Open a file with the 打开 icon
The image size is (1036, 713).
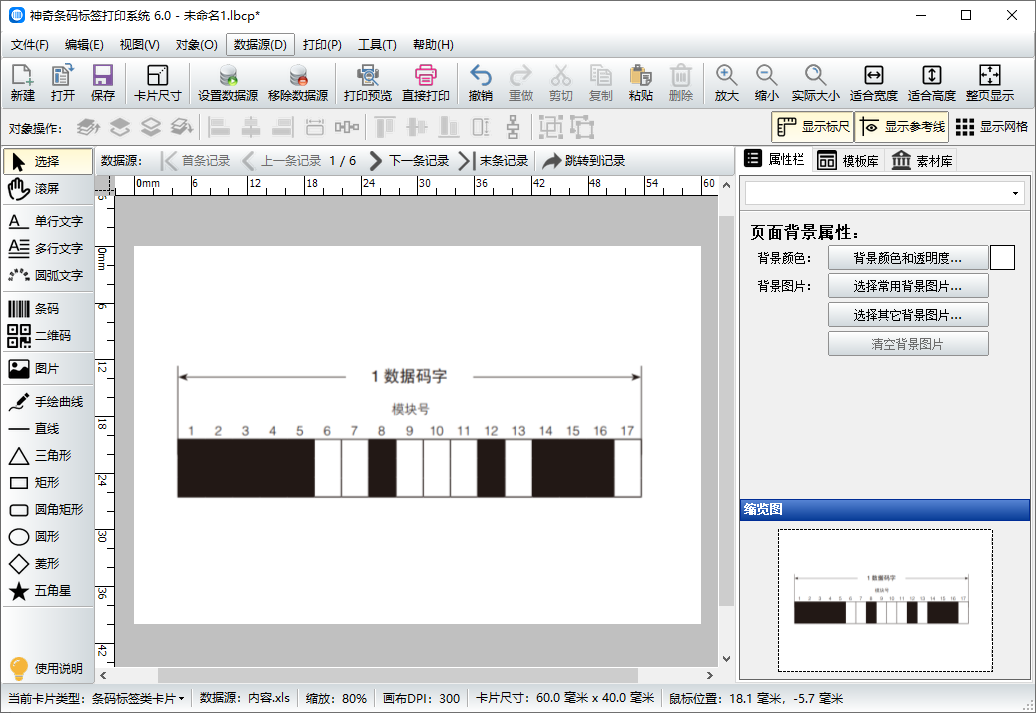(63, 83)
